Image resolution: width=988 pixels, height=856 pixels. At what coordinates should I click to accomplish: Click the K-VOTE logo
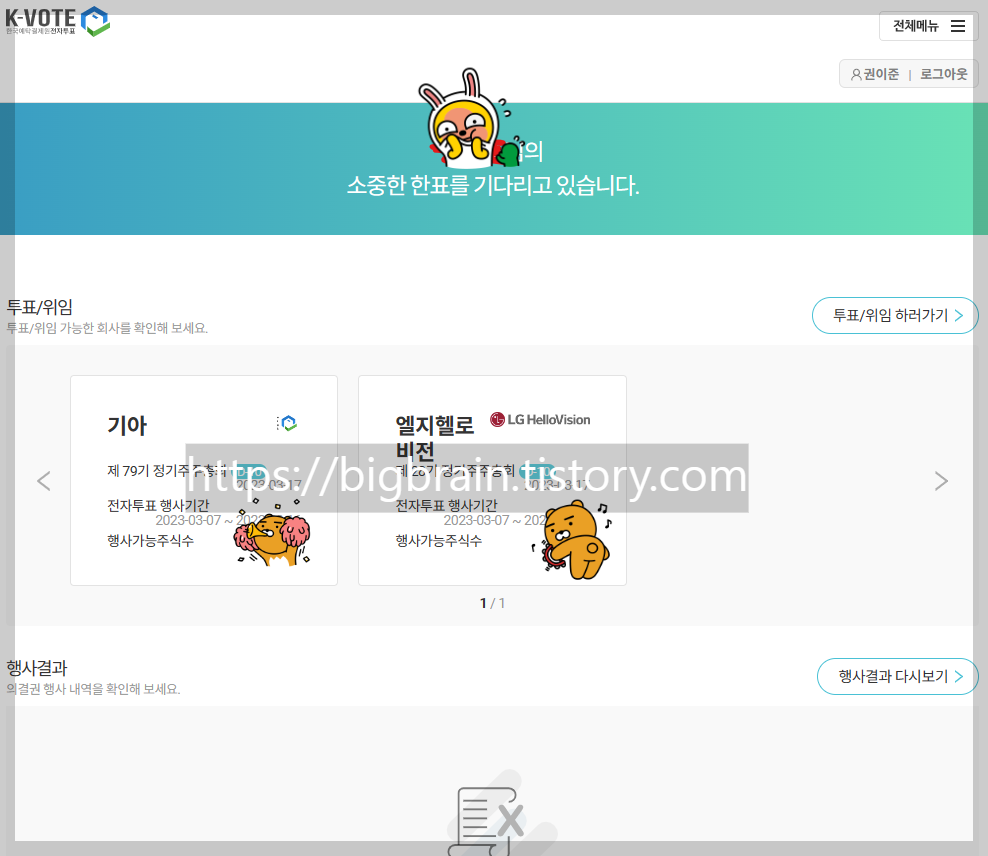tap(57, 21)
